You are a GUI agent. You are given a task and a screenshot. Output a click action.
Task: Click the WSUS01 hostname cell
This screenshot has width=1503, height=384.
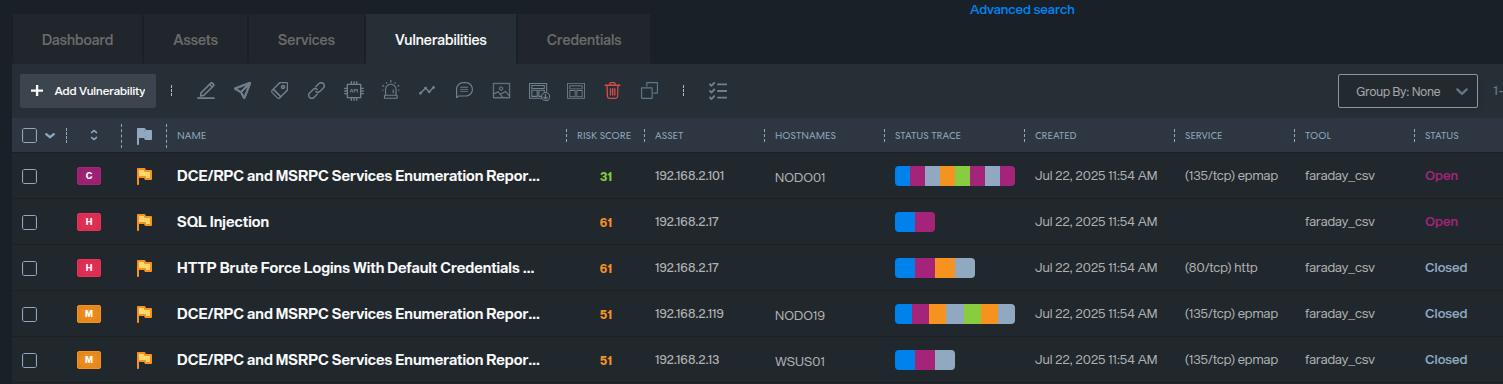800,361
